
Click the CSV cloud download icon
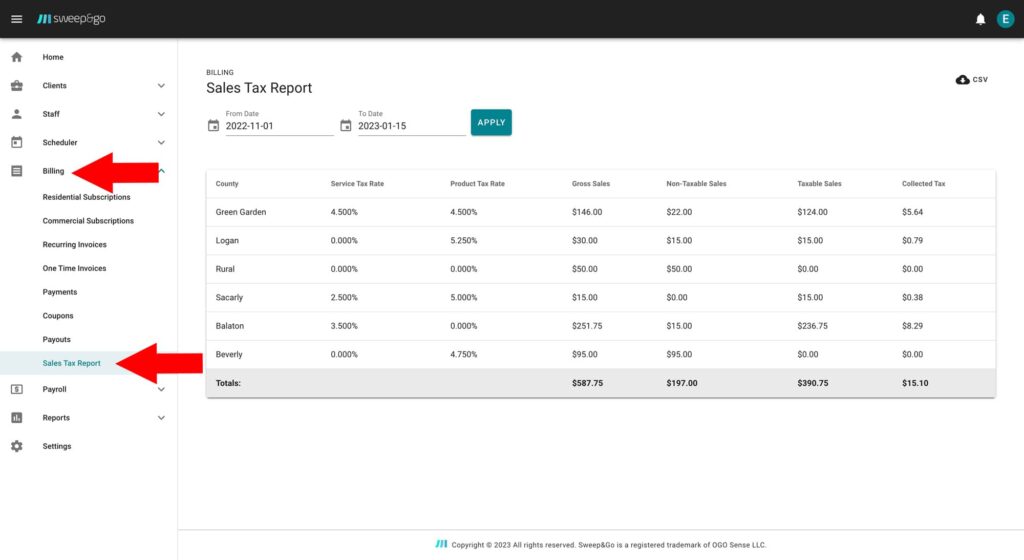[x=963, y=80]
